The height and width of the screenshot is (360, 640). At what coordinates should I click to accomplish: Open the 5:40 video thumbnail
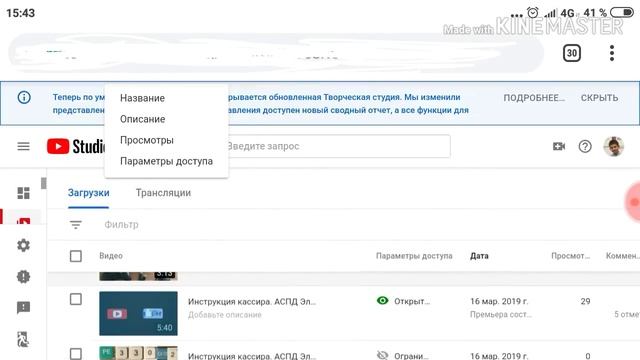[x=138, y=313]
